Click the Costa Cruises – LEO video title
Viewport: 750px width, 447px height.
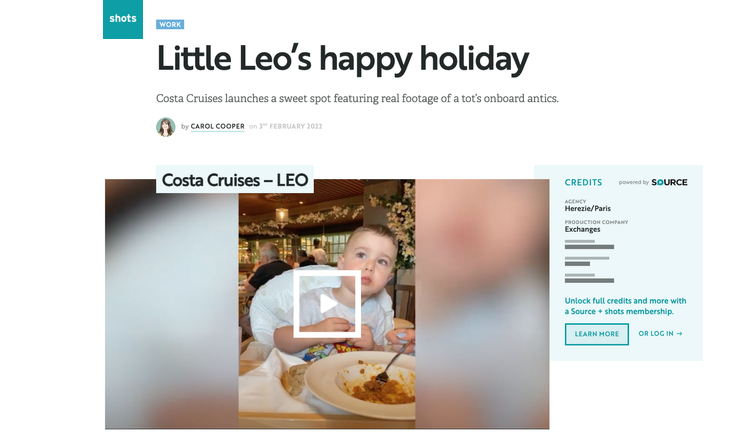point(235,180)
